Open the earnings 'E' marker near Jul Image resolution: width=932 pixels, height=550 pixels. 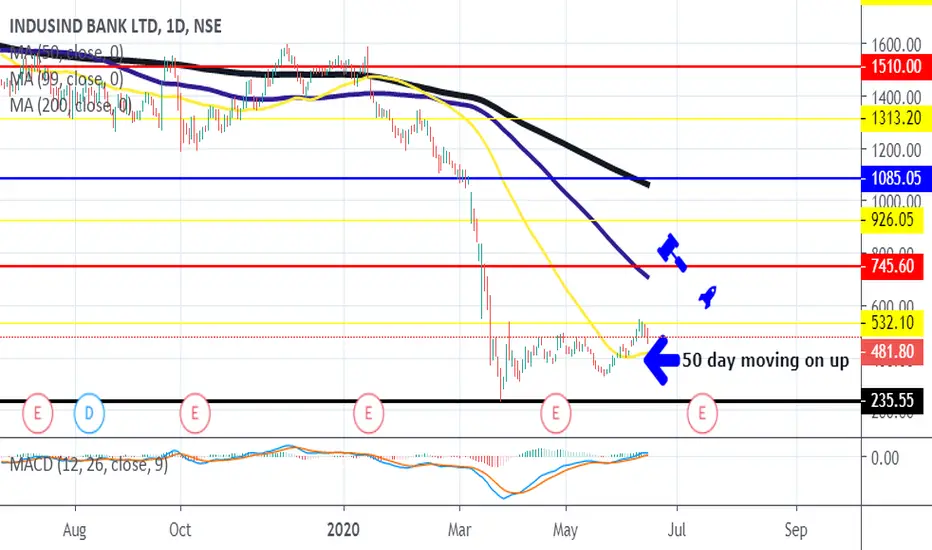point(702,413)
